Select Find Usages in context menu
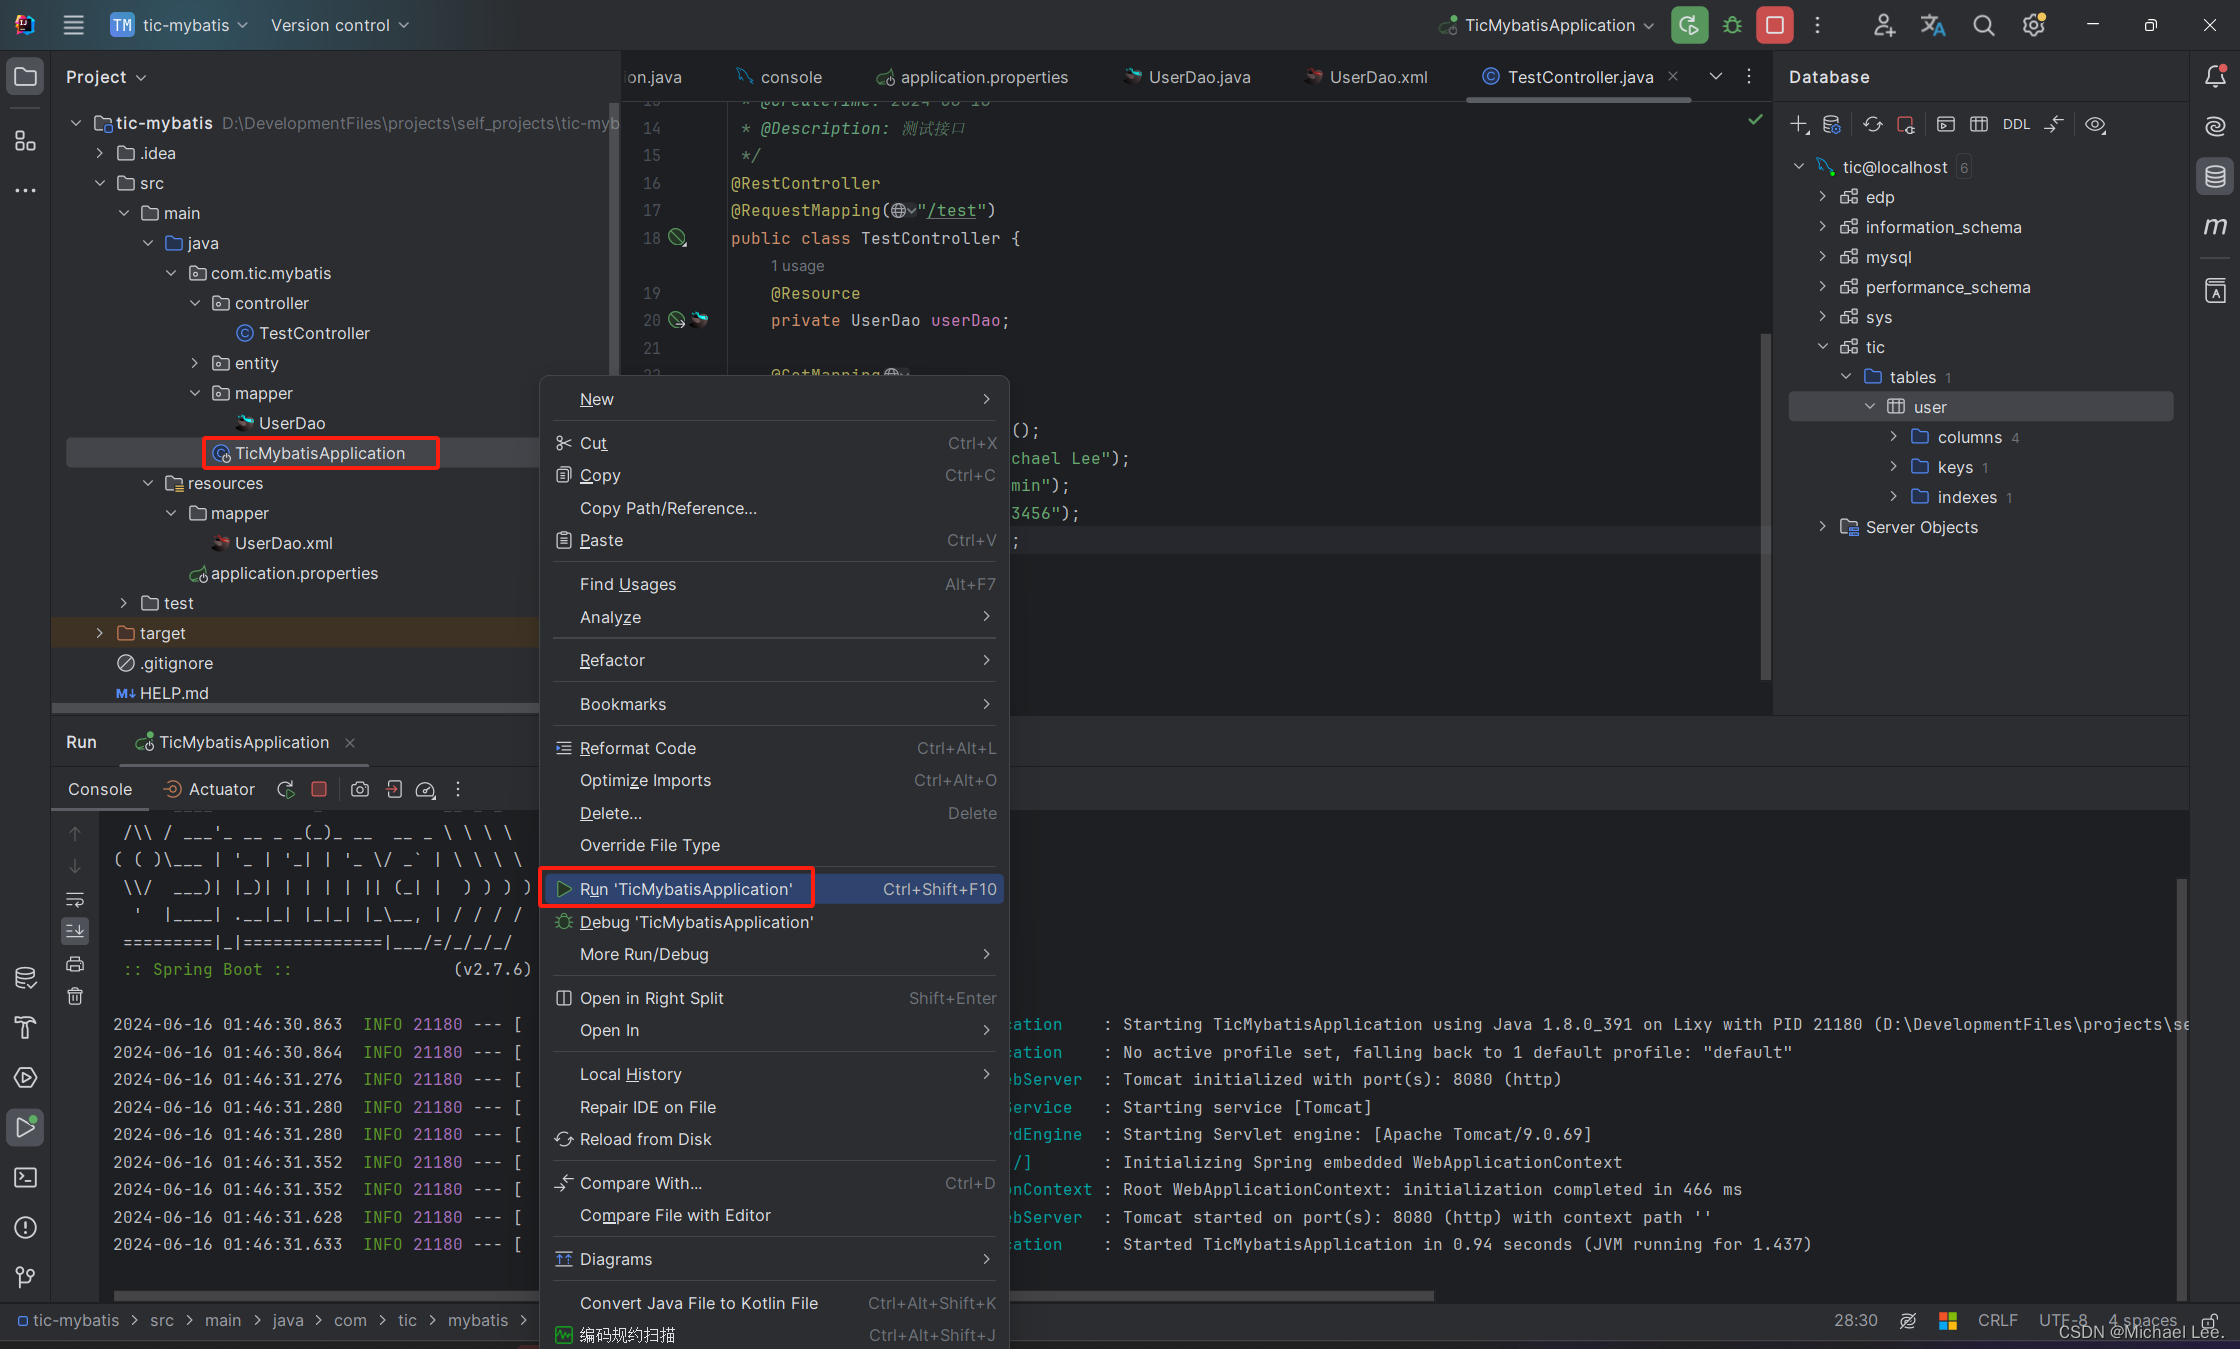 pos(775,584)
